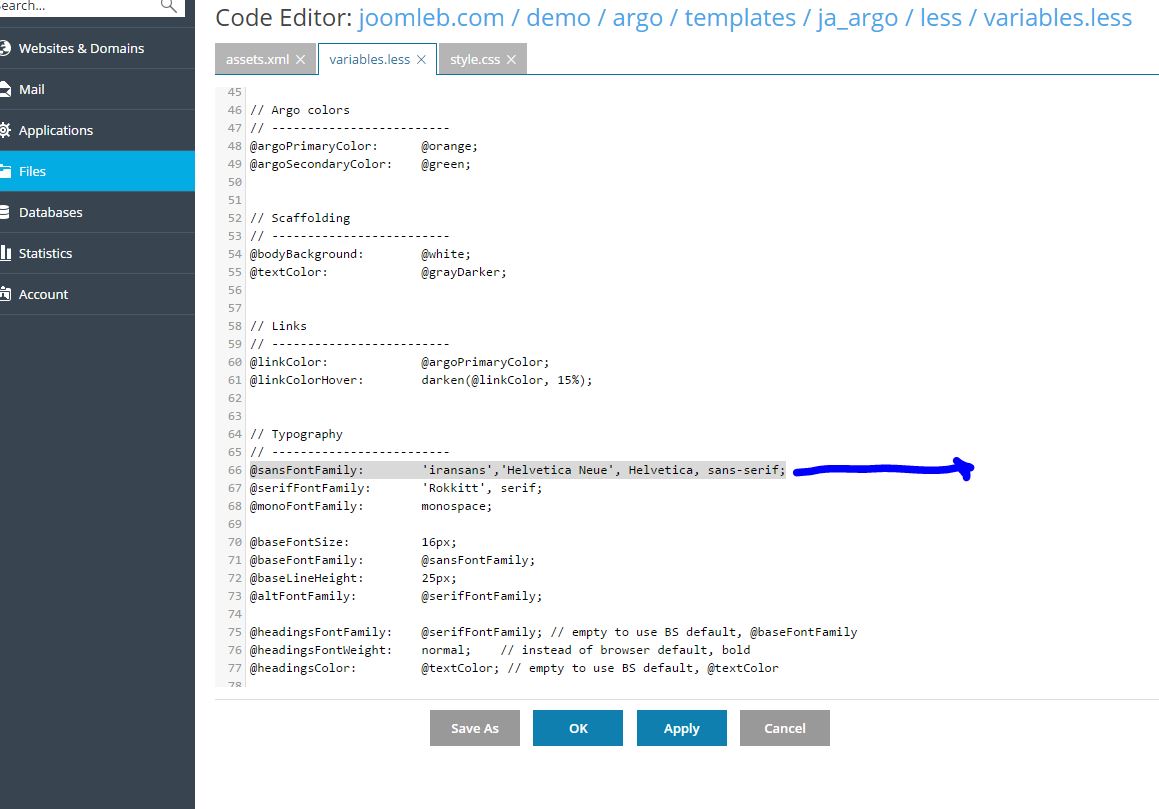The width and height of the screenshot is (1159, 809).
Task: Cancel editing the file
Action: 785,728
